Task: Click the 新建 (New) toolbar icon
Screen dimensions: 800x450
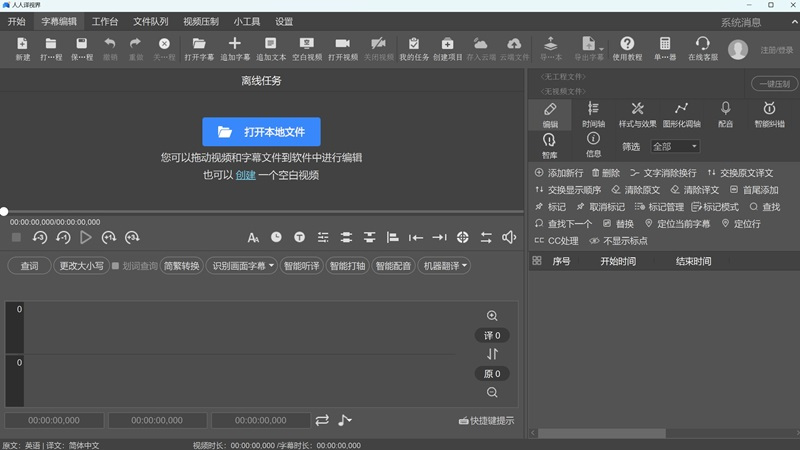Action: tap(22, 45)
